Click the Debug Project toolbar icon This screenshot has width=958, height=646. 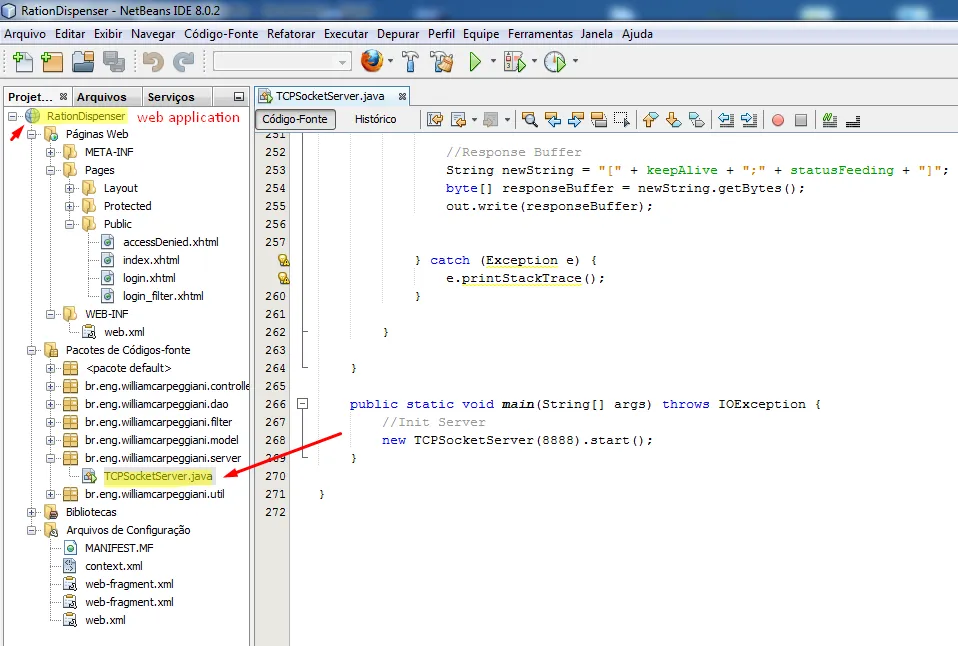pyautogui.click(x=514, y=62)
